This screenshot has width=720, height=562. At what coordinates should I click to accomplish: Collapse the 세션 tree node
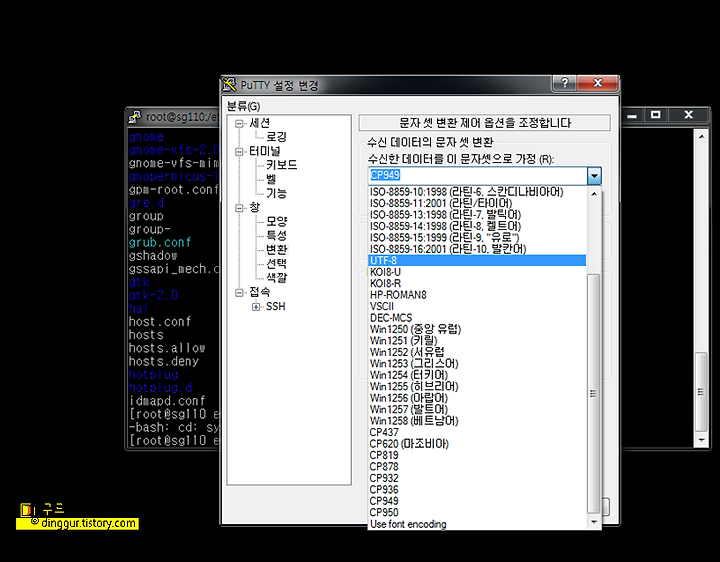click(239, 124)
